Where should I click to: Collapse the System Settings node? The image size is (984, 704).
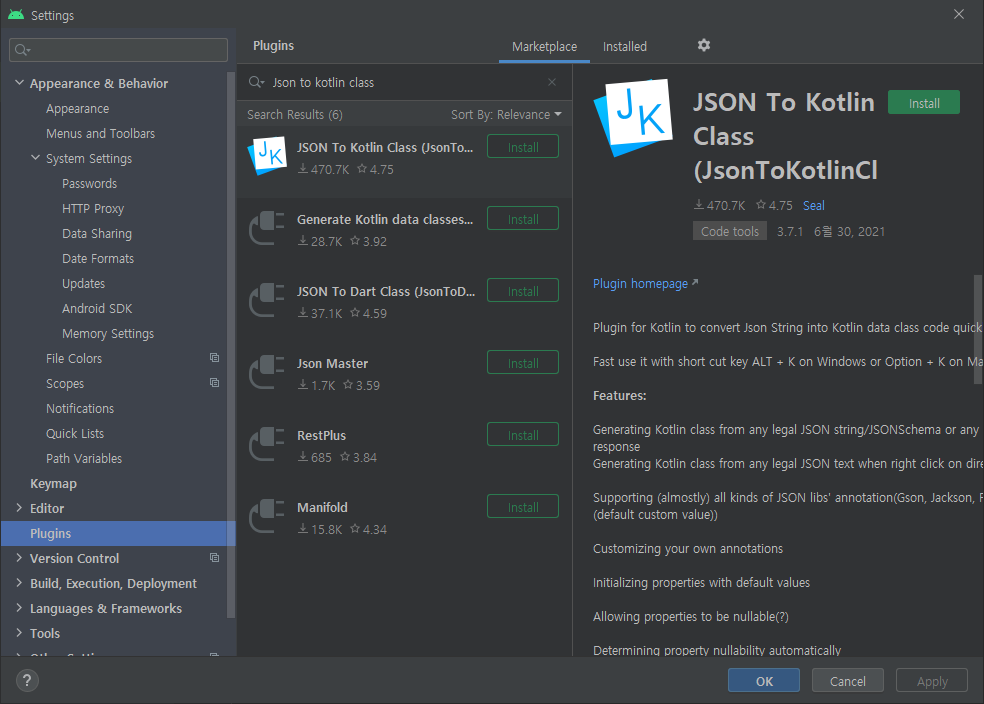(x=36, y=158)
